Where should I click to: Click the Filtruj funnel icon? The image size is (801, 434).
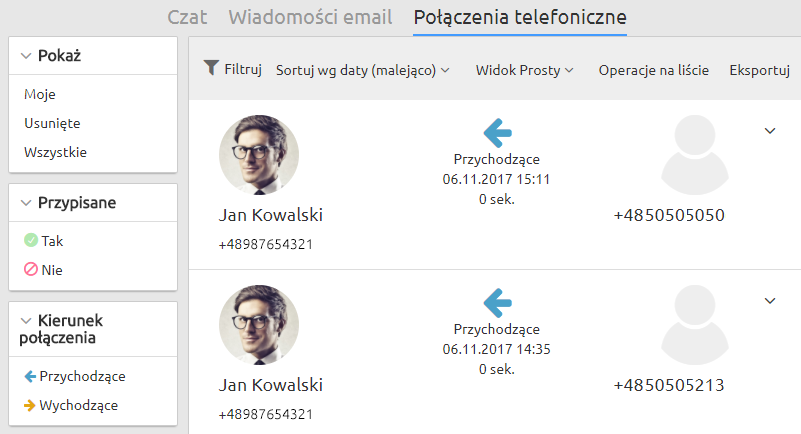[210, 68]
